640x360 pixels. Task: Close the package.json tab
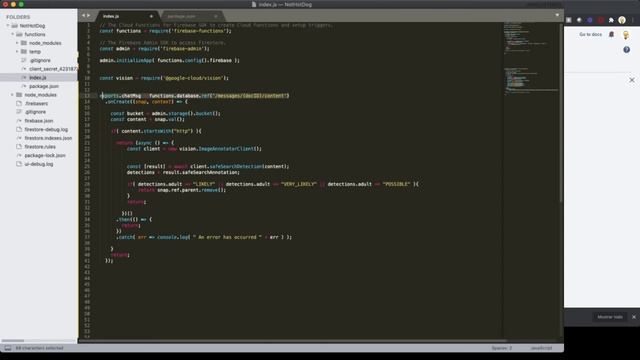tap(216, 16)
